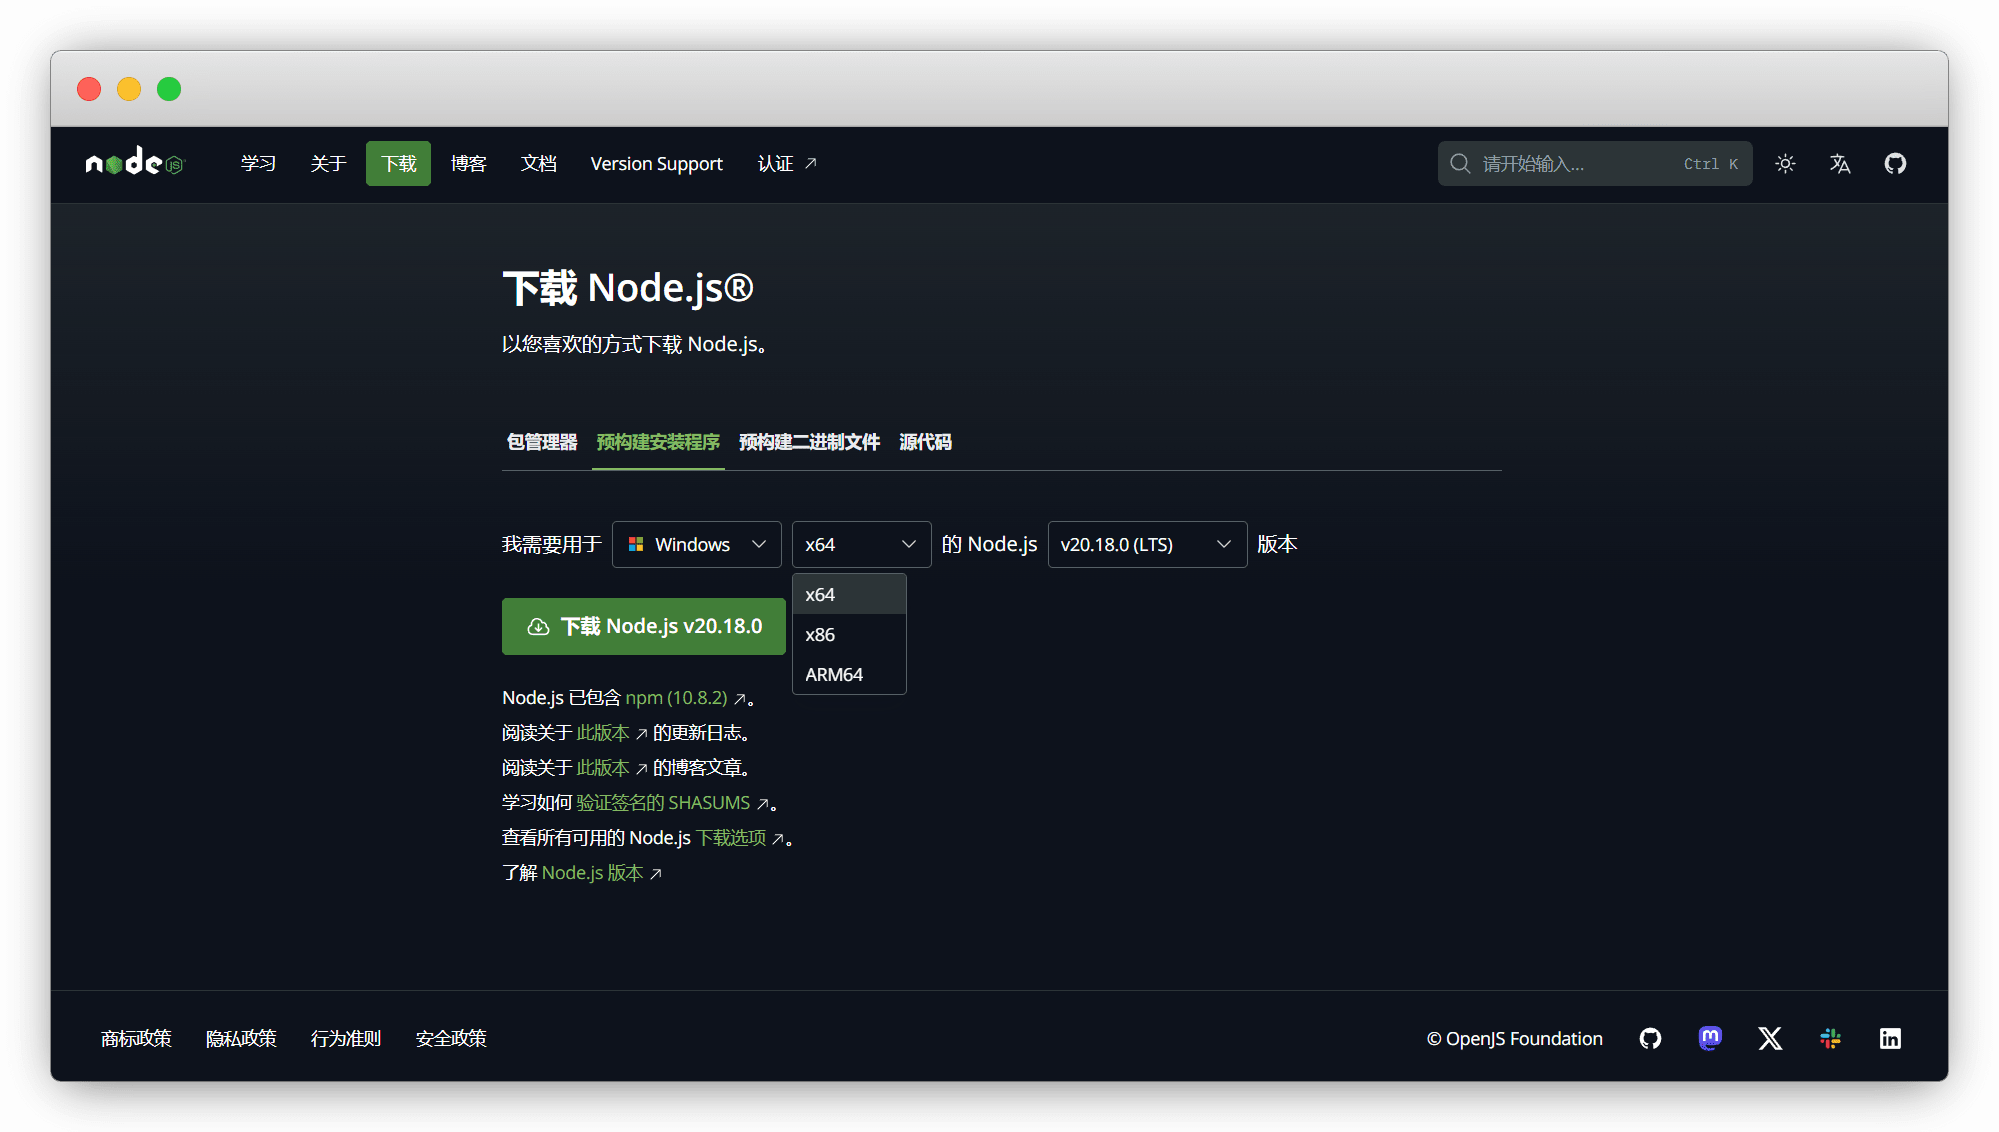The image size is (1999, 1132).
Task: Open the Slack icon in the footer
Action: click(1830, 1038)
